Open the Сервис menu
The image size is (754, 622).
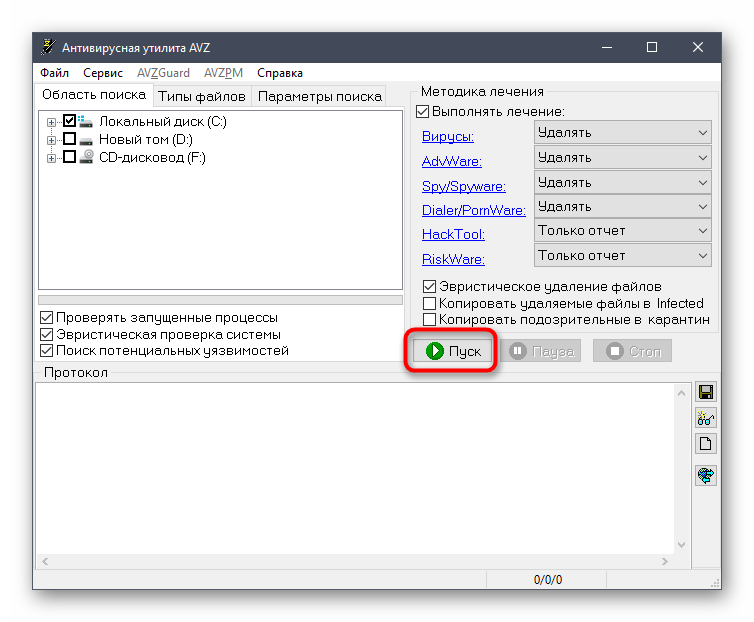click(102, 73)
